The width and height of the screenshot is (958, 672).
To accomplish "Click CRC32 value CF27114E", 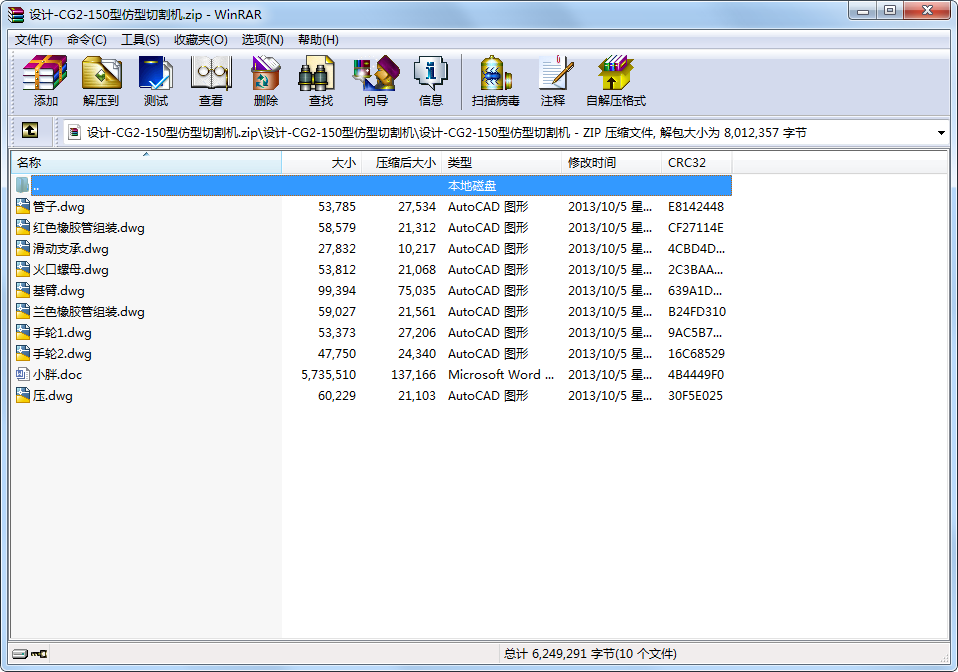I will point(695,228).
